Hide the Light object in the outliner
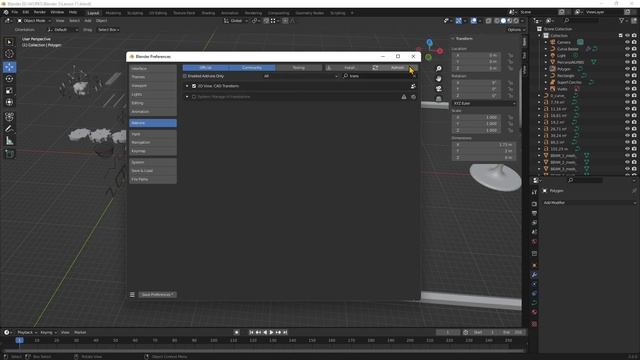640x360 pixels. pos(627,56)
